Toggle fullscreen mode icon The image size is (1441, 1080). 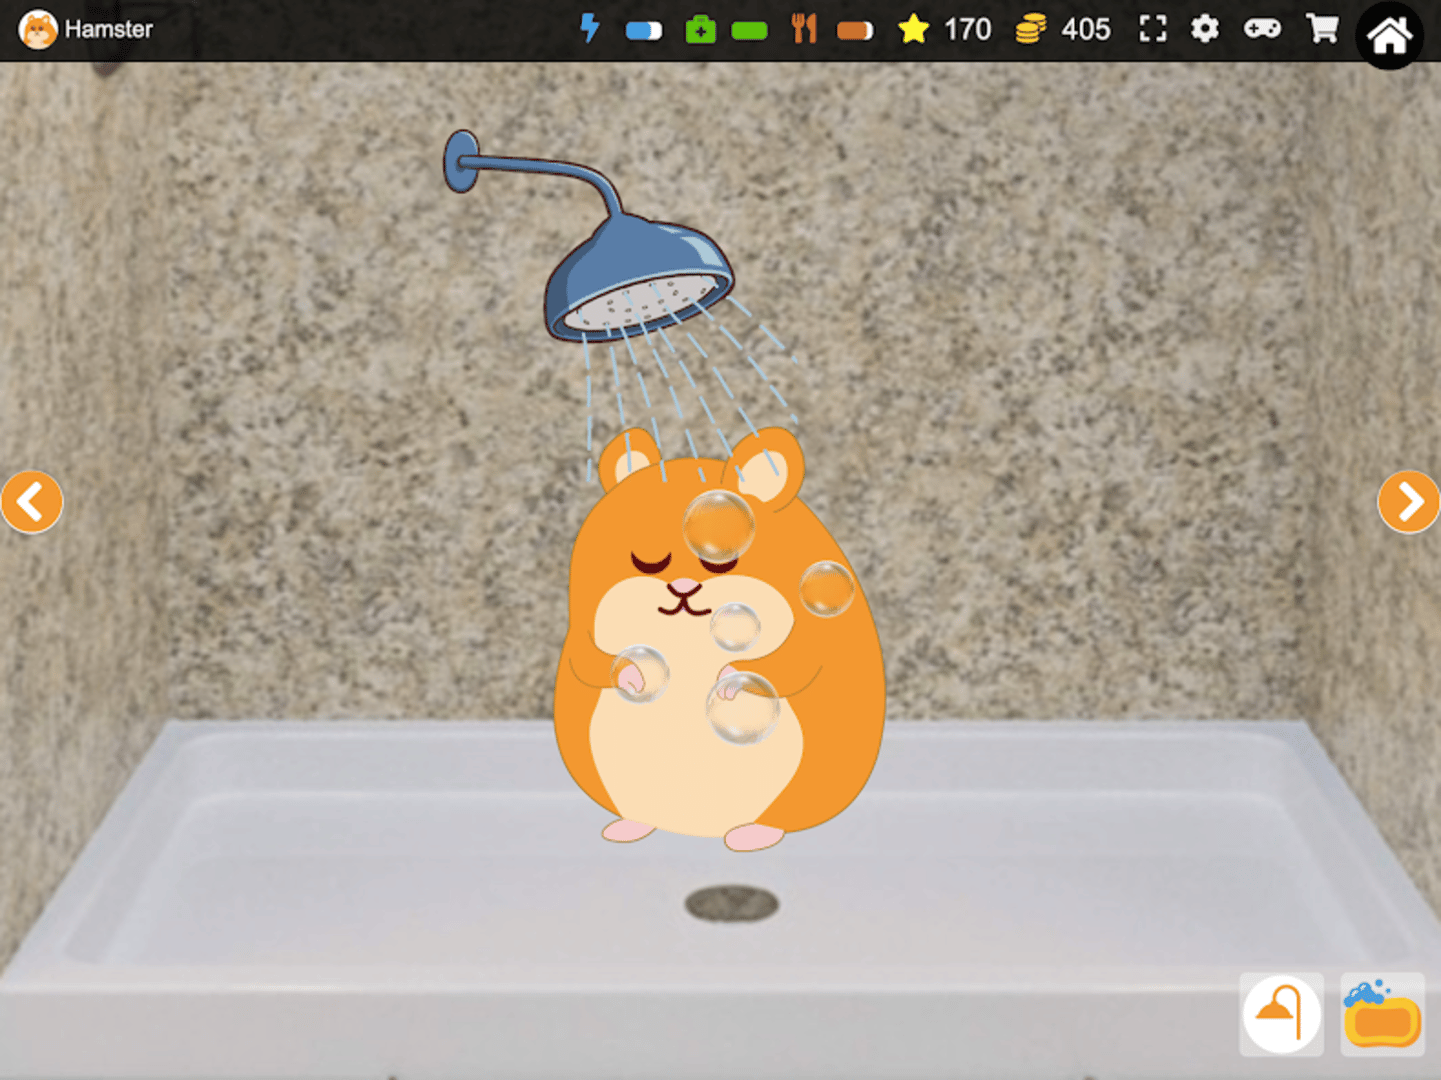(x=1153, y=29)
